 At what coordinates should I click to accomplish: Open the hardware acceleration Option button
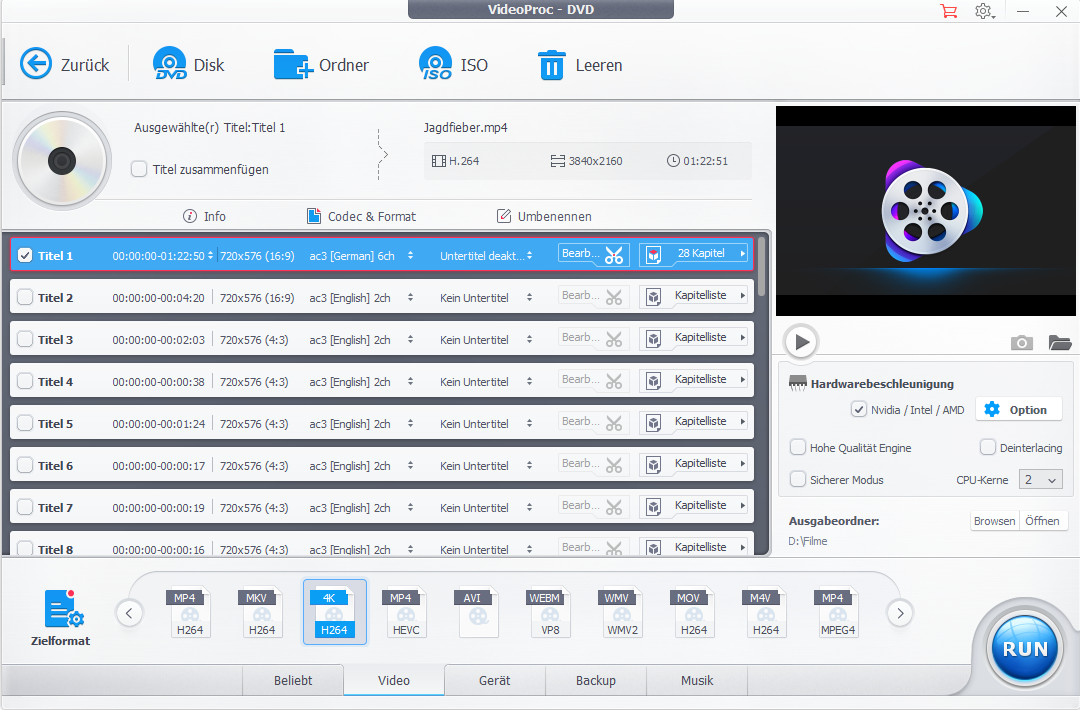coord(1019,410)
